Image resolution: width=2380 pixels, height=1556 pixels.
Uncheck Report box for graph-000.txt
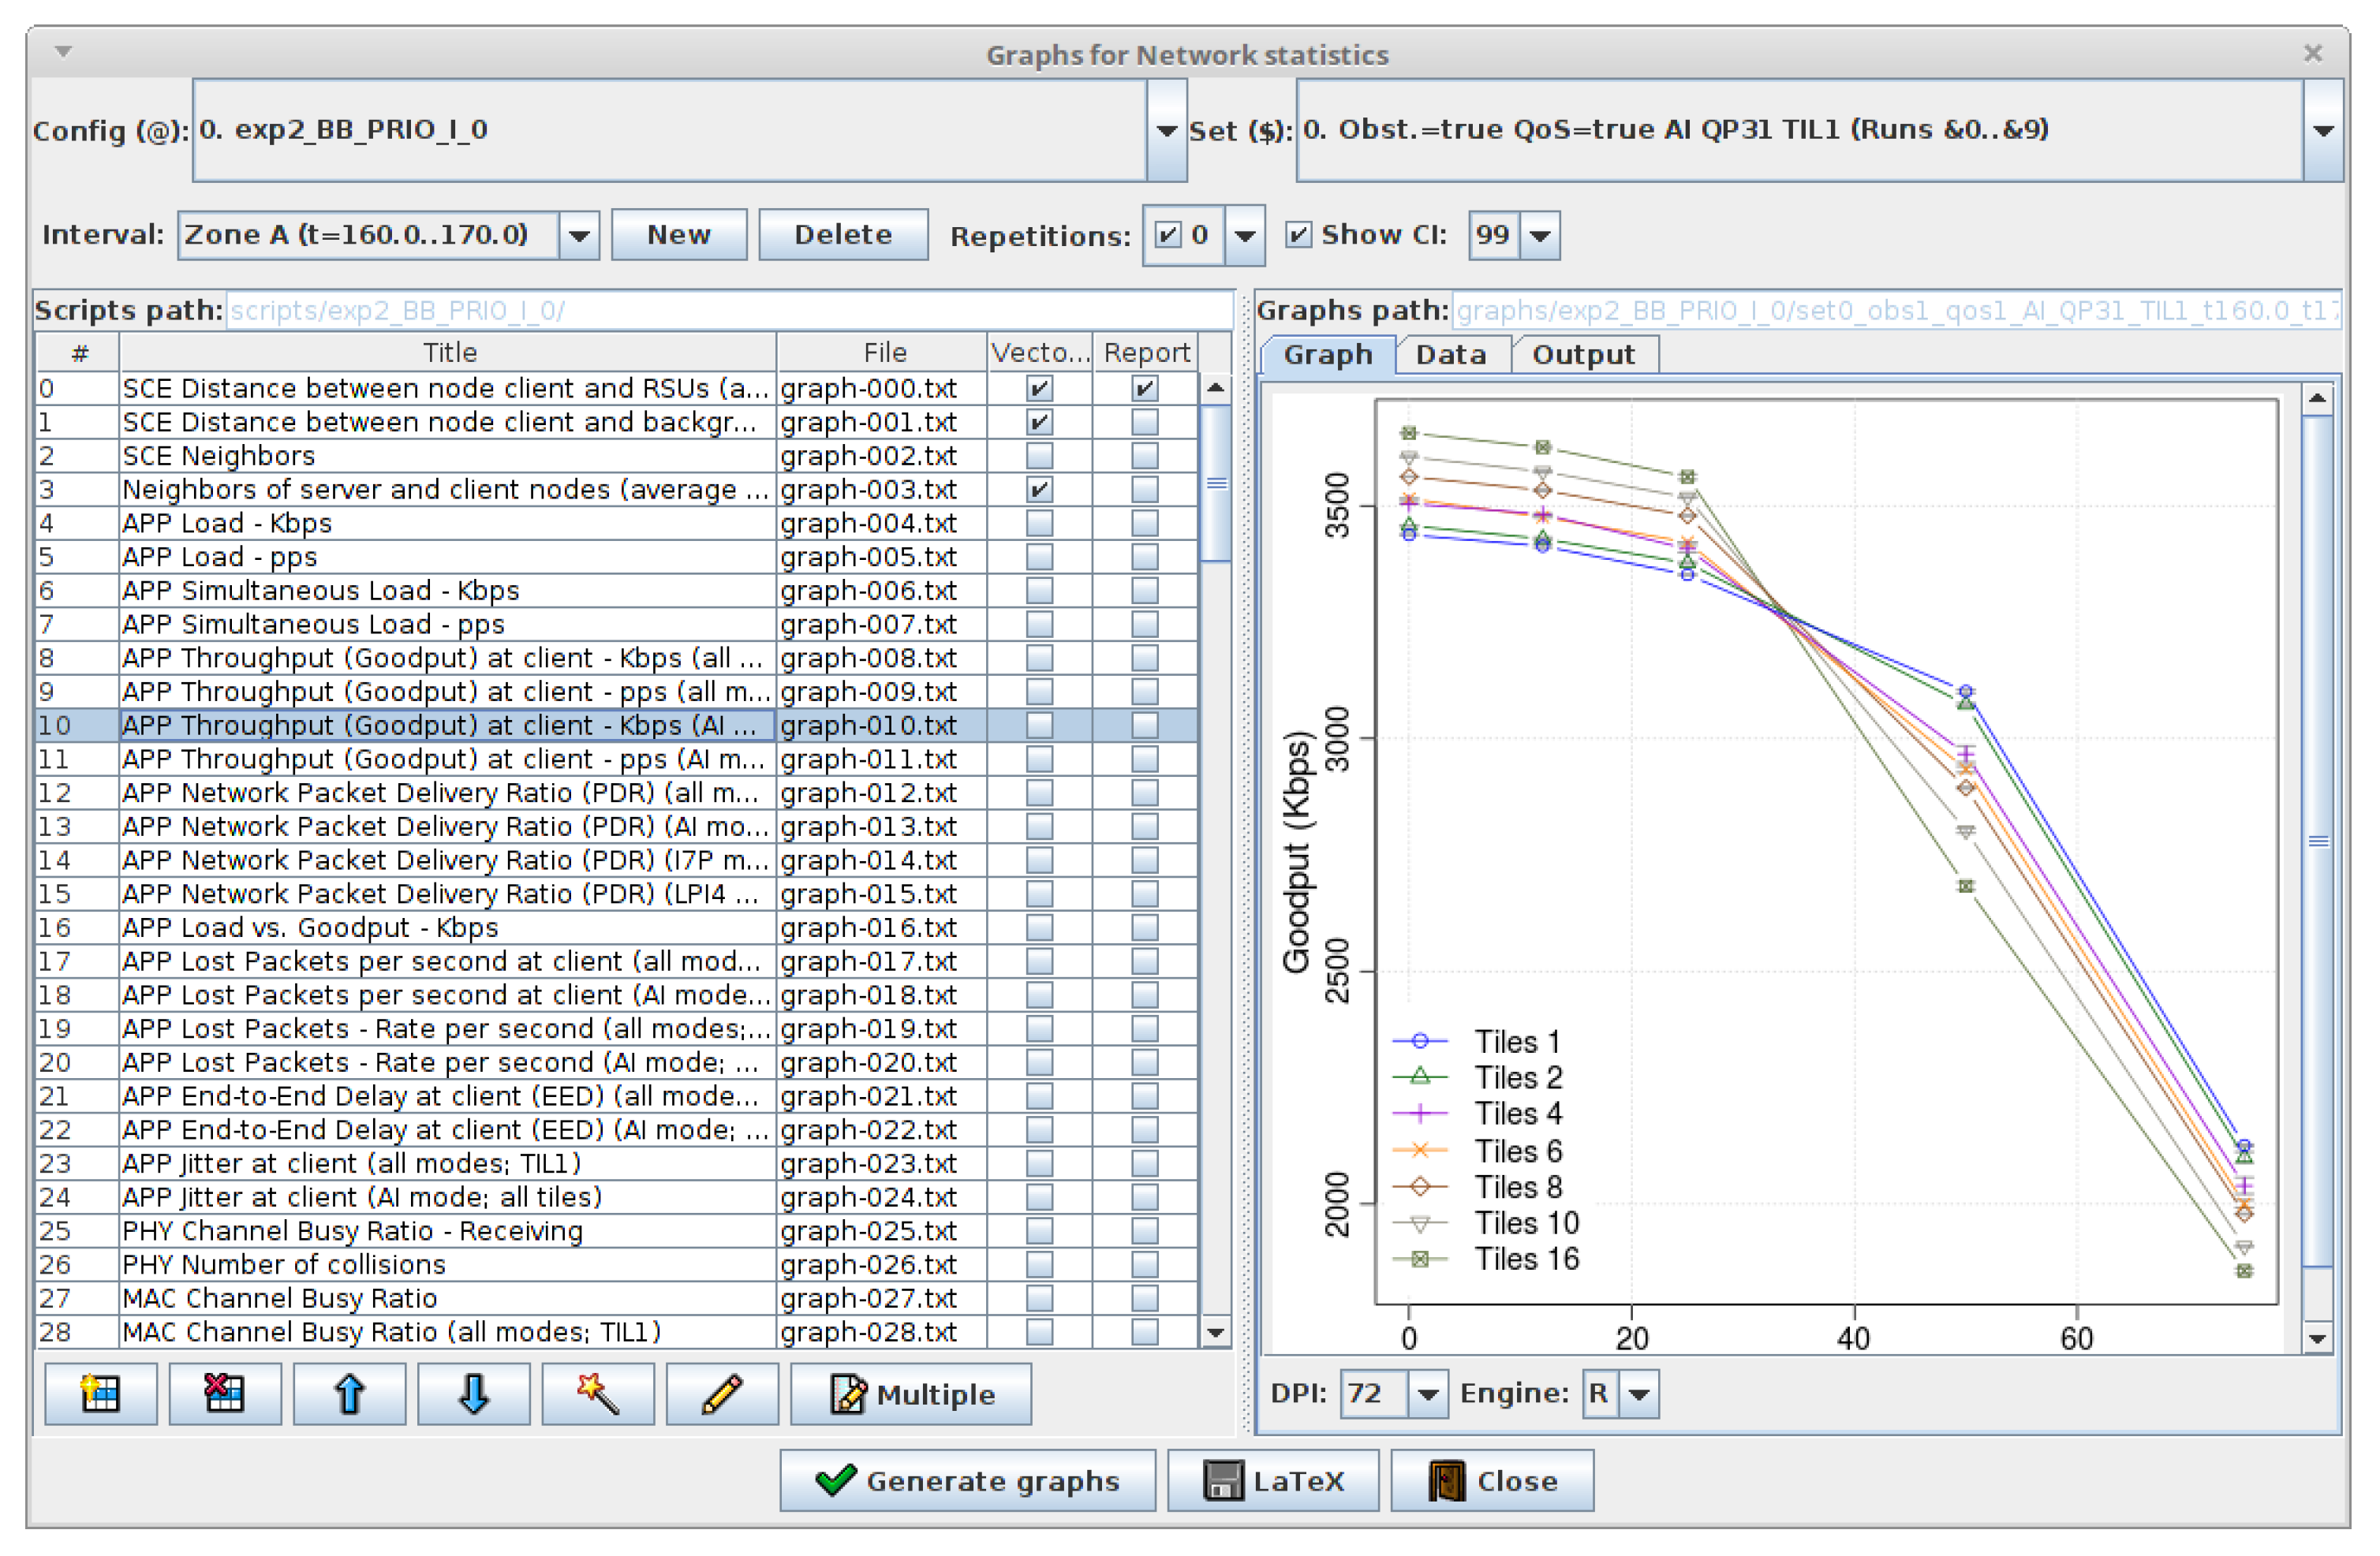click(1144, 388)
